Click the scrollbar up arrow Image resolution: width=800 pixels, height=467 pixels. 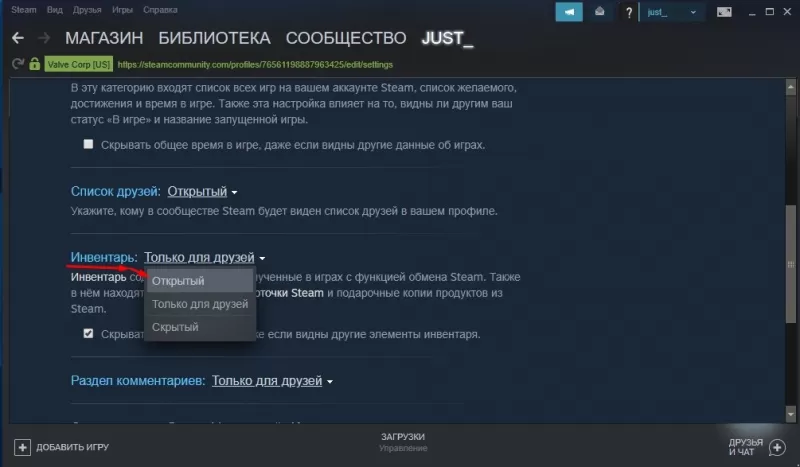(x=791, y=87)
